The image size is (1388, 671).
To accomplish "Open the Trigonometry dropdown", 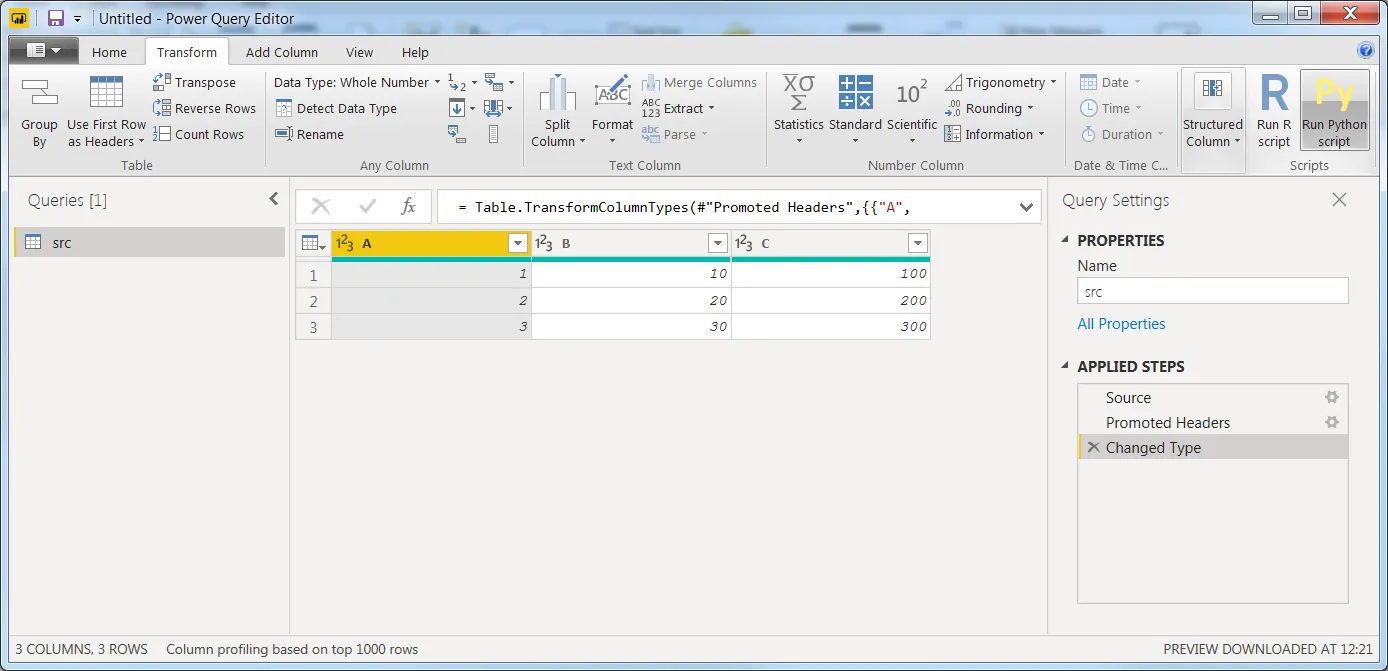I will point(1000,82).
